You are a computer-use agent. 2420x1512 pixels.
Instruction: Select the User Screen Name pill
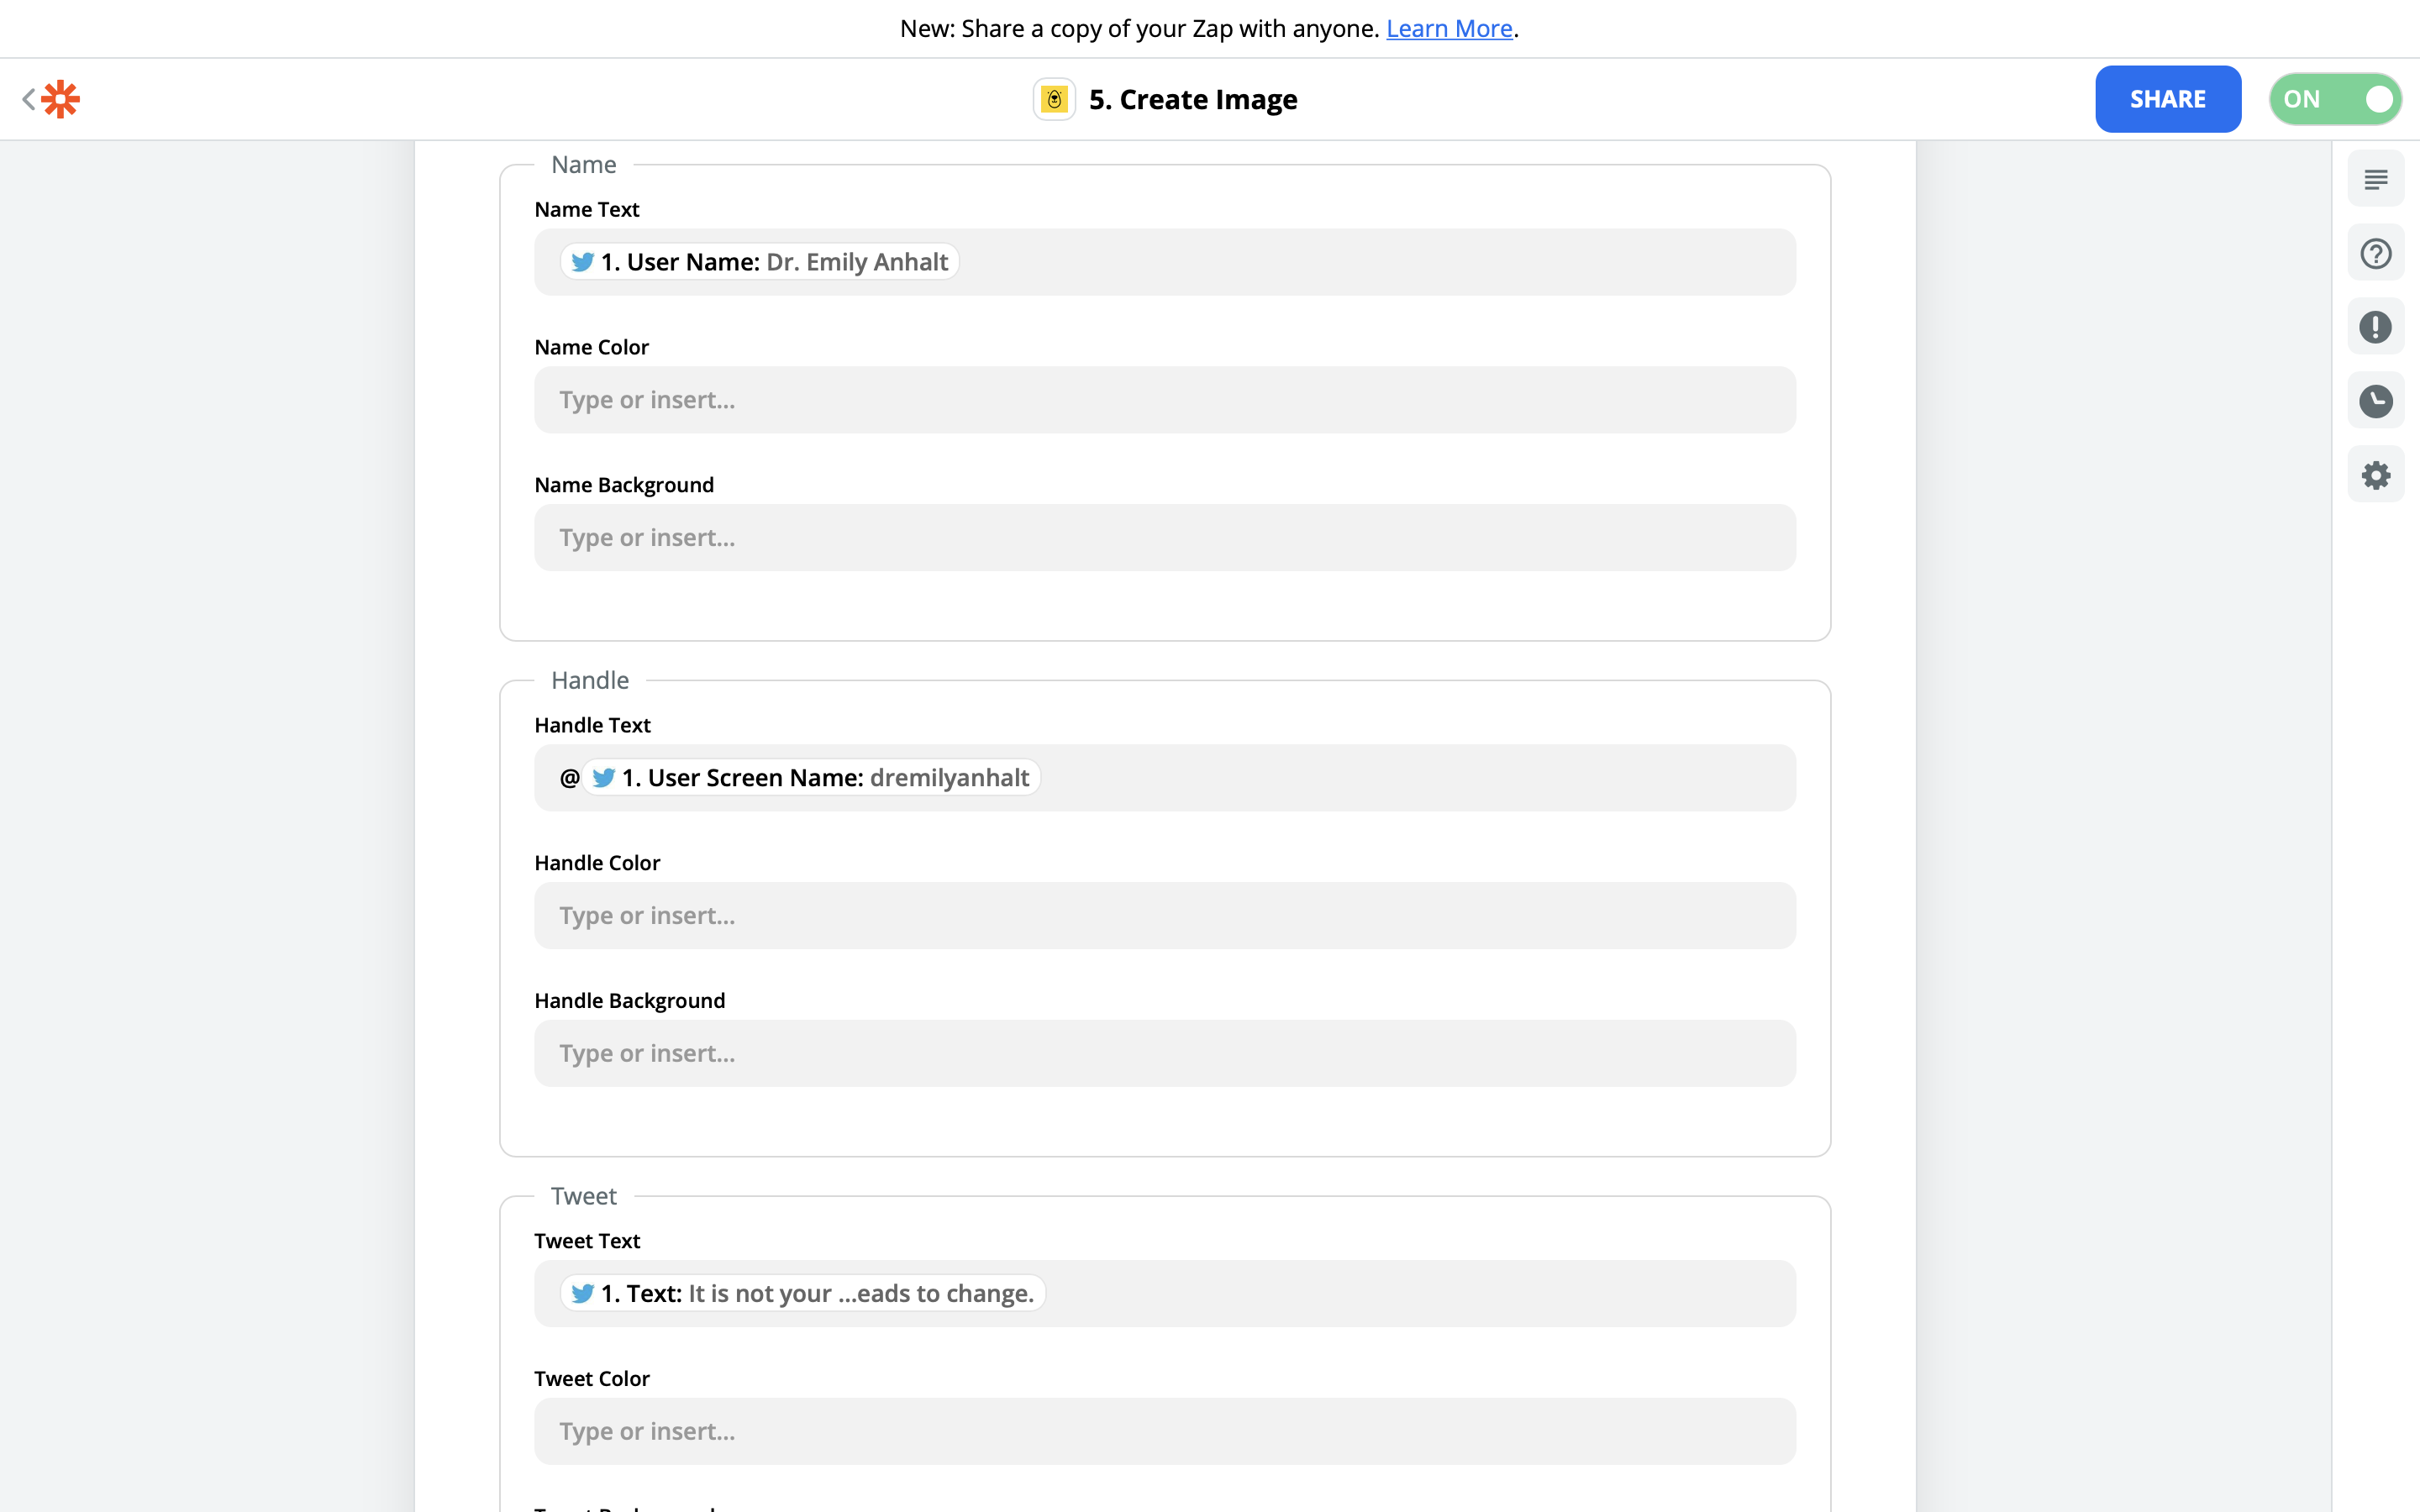pos(812,778)
